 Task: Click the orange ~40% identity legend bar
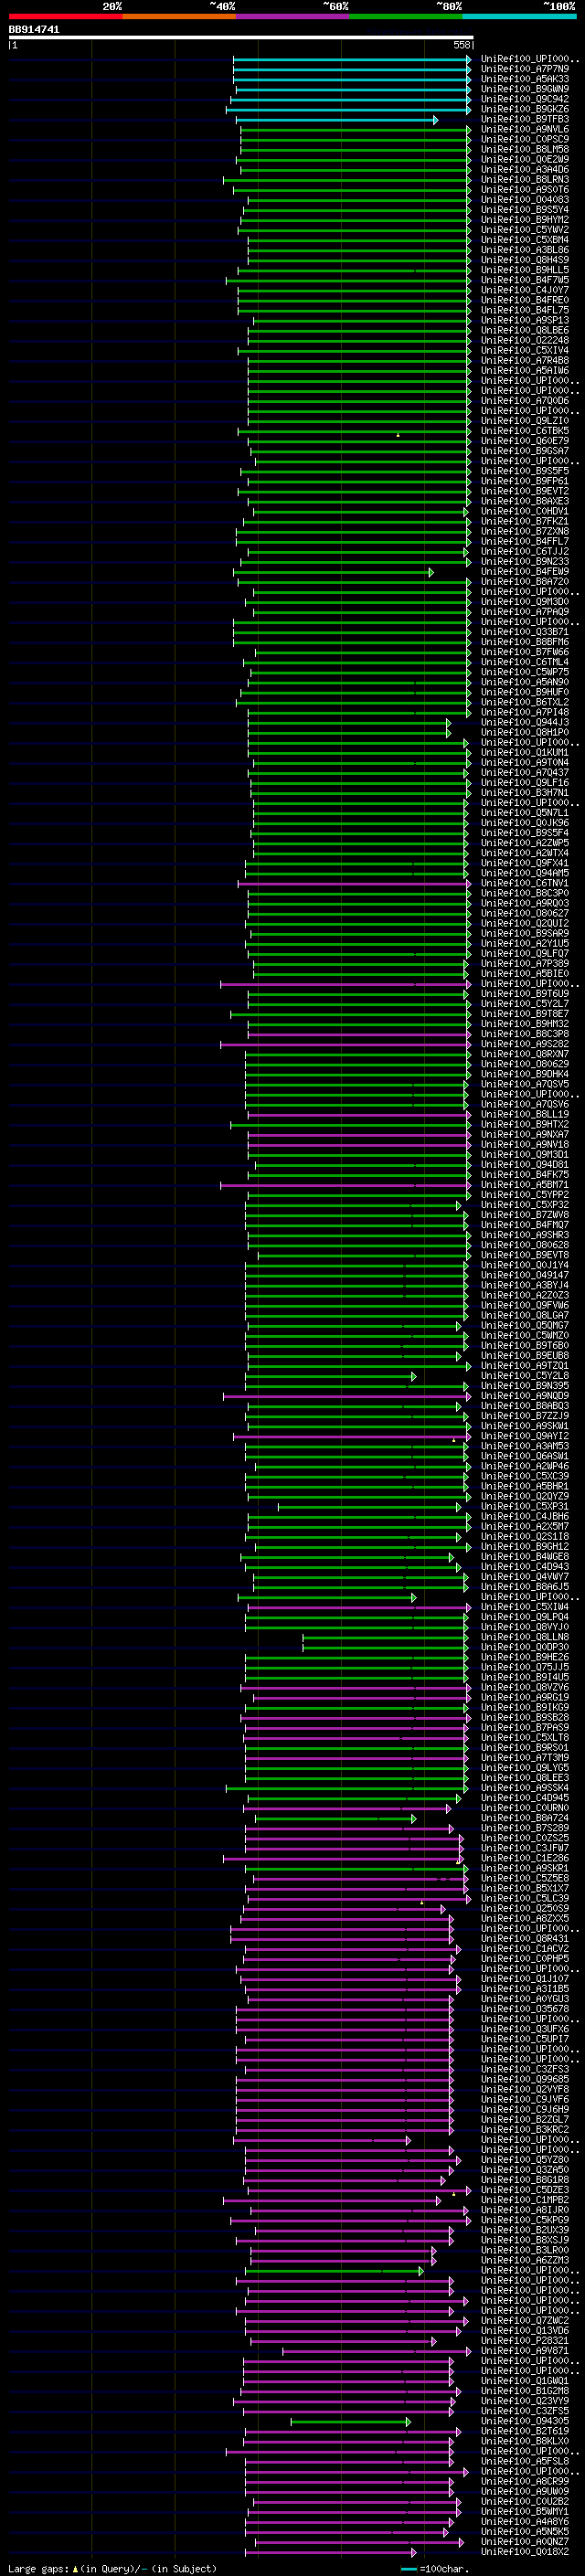coord(179,16)
